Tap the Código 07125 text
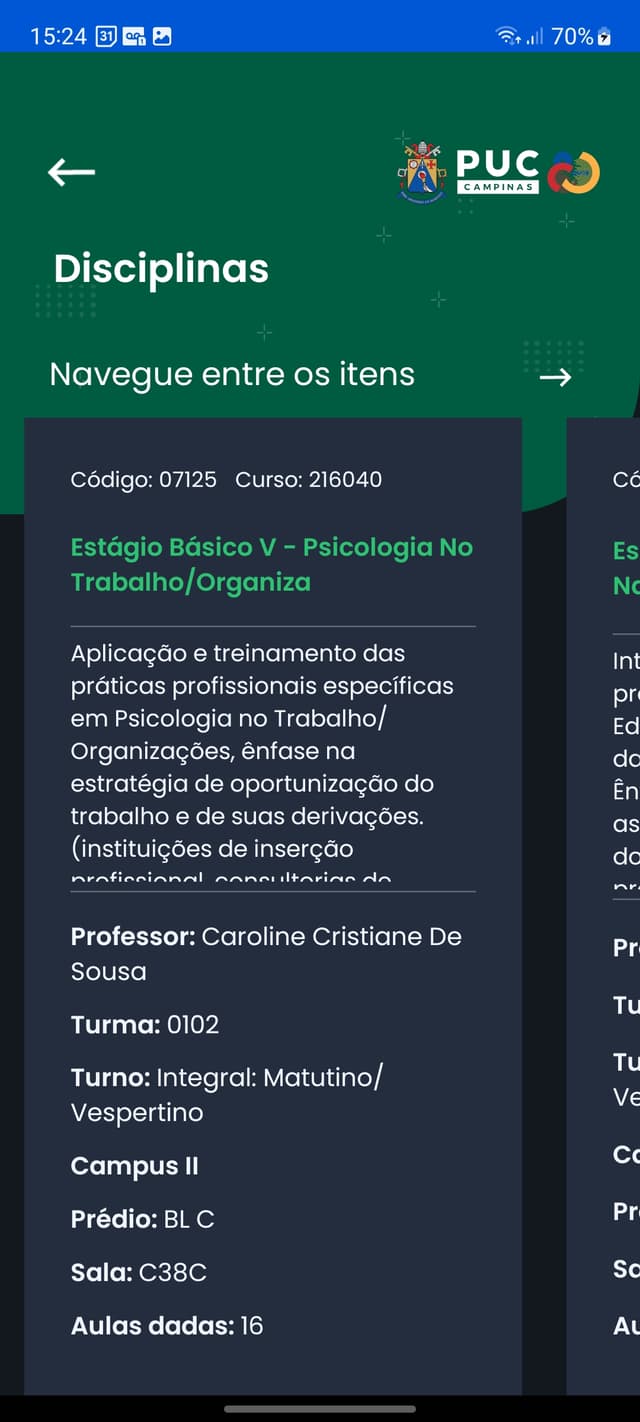The width and height of the screenshot is (640, 1422). click(x=143, y=479)
